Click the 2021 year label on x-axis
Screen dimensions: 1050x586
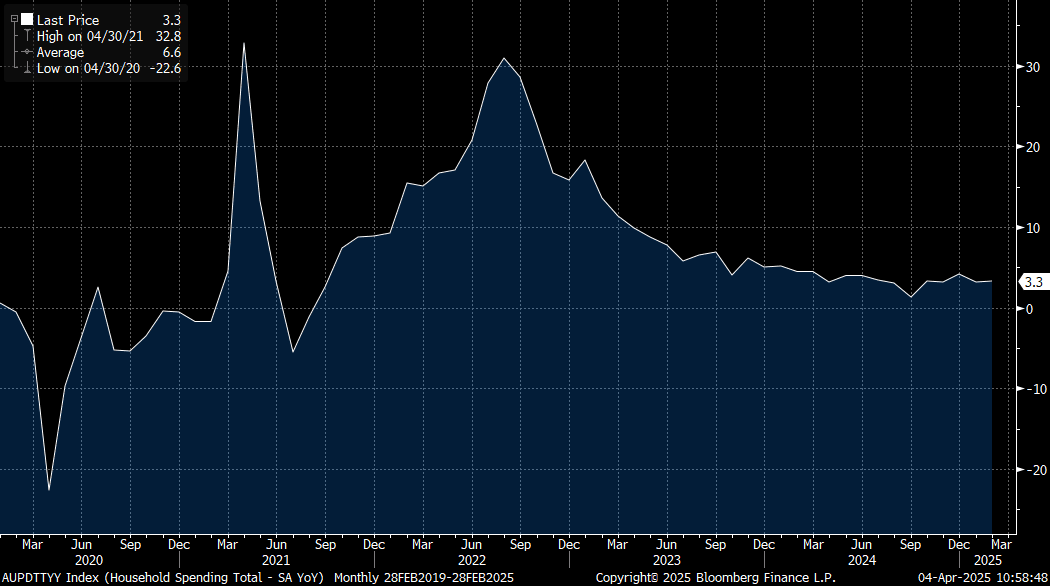point(276,561)
